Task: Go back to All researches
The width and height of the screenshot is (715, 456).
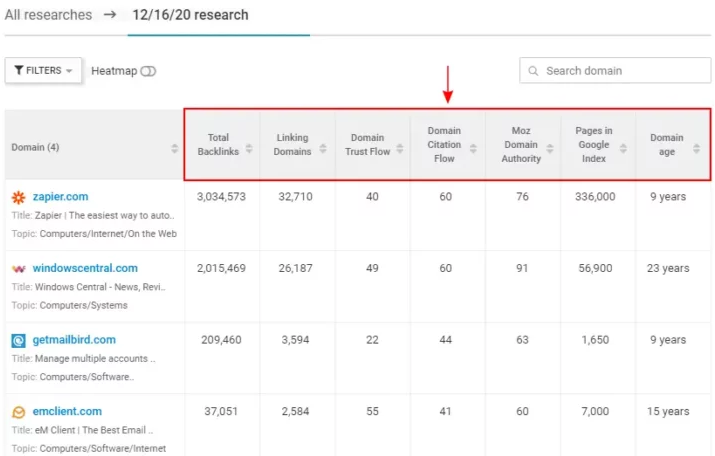Action: 48,15
